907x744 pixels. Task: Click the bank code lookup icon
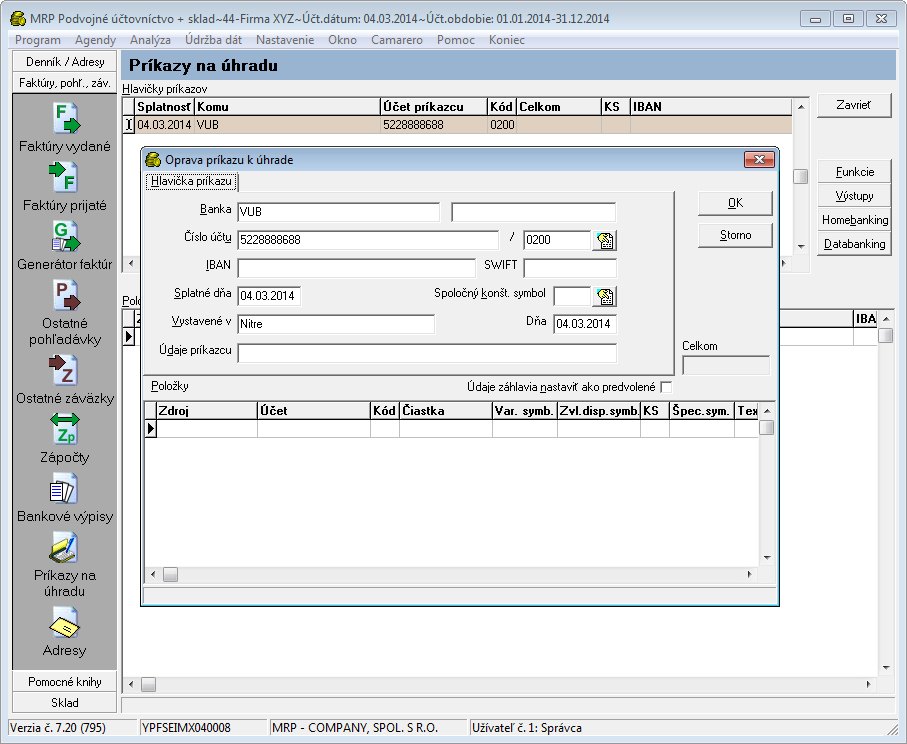coord(604,240)
